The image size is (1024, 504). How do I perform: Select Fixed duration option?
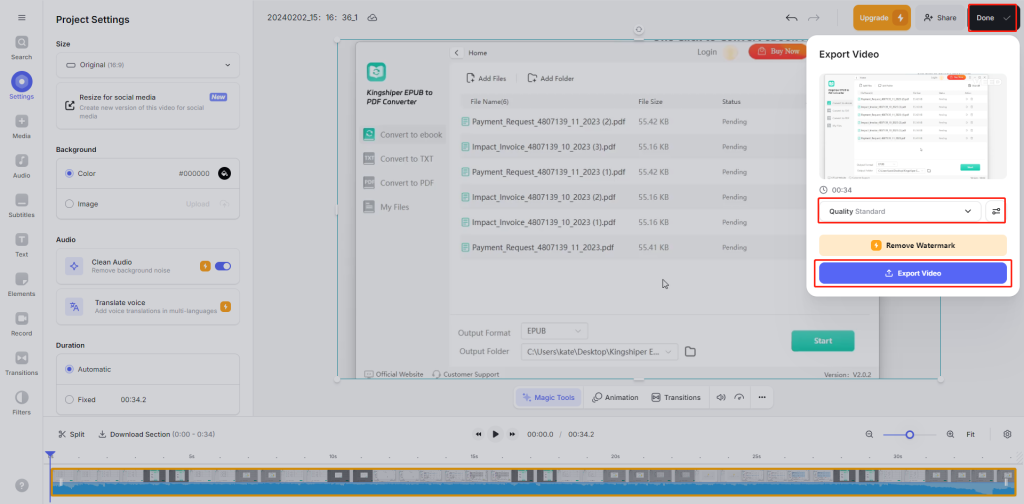69,399
